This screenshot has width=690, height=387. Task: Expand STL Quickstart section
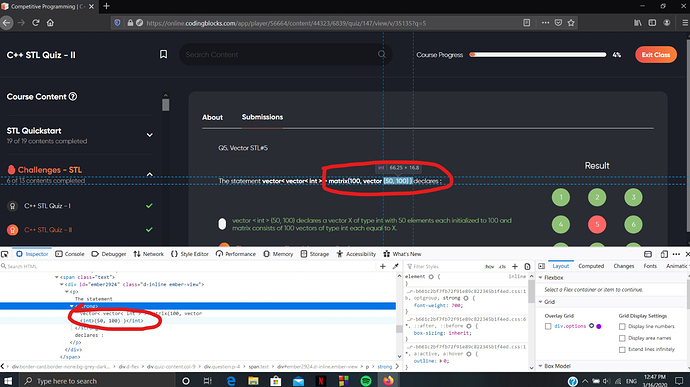click(x=150, y=135)
